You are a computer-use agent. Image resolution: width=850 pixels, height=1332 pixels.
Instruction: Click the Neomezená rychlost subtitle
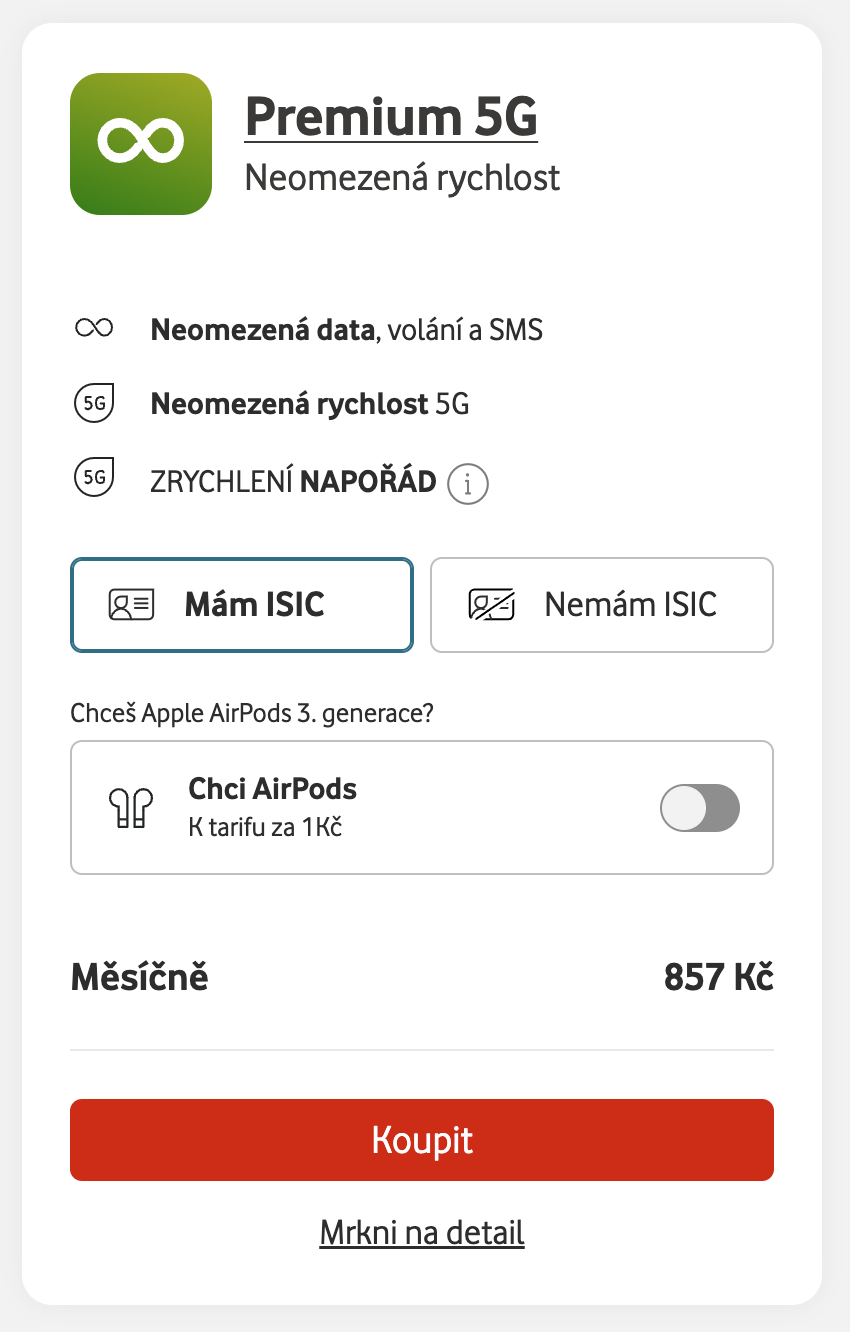click(x=402, y=178)
